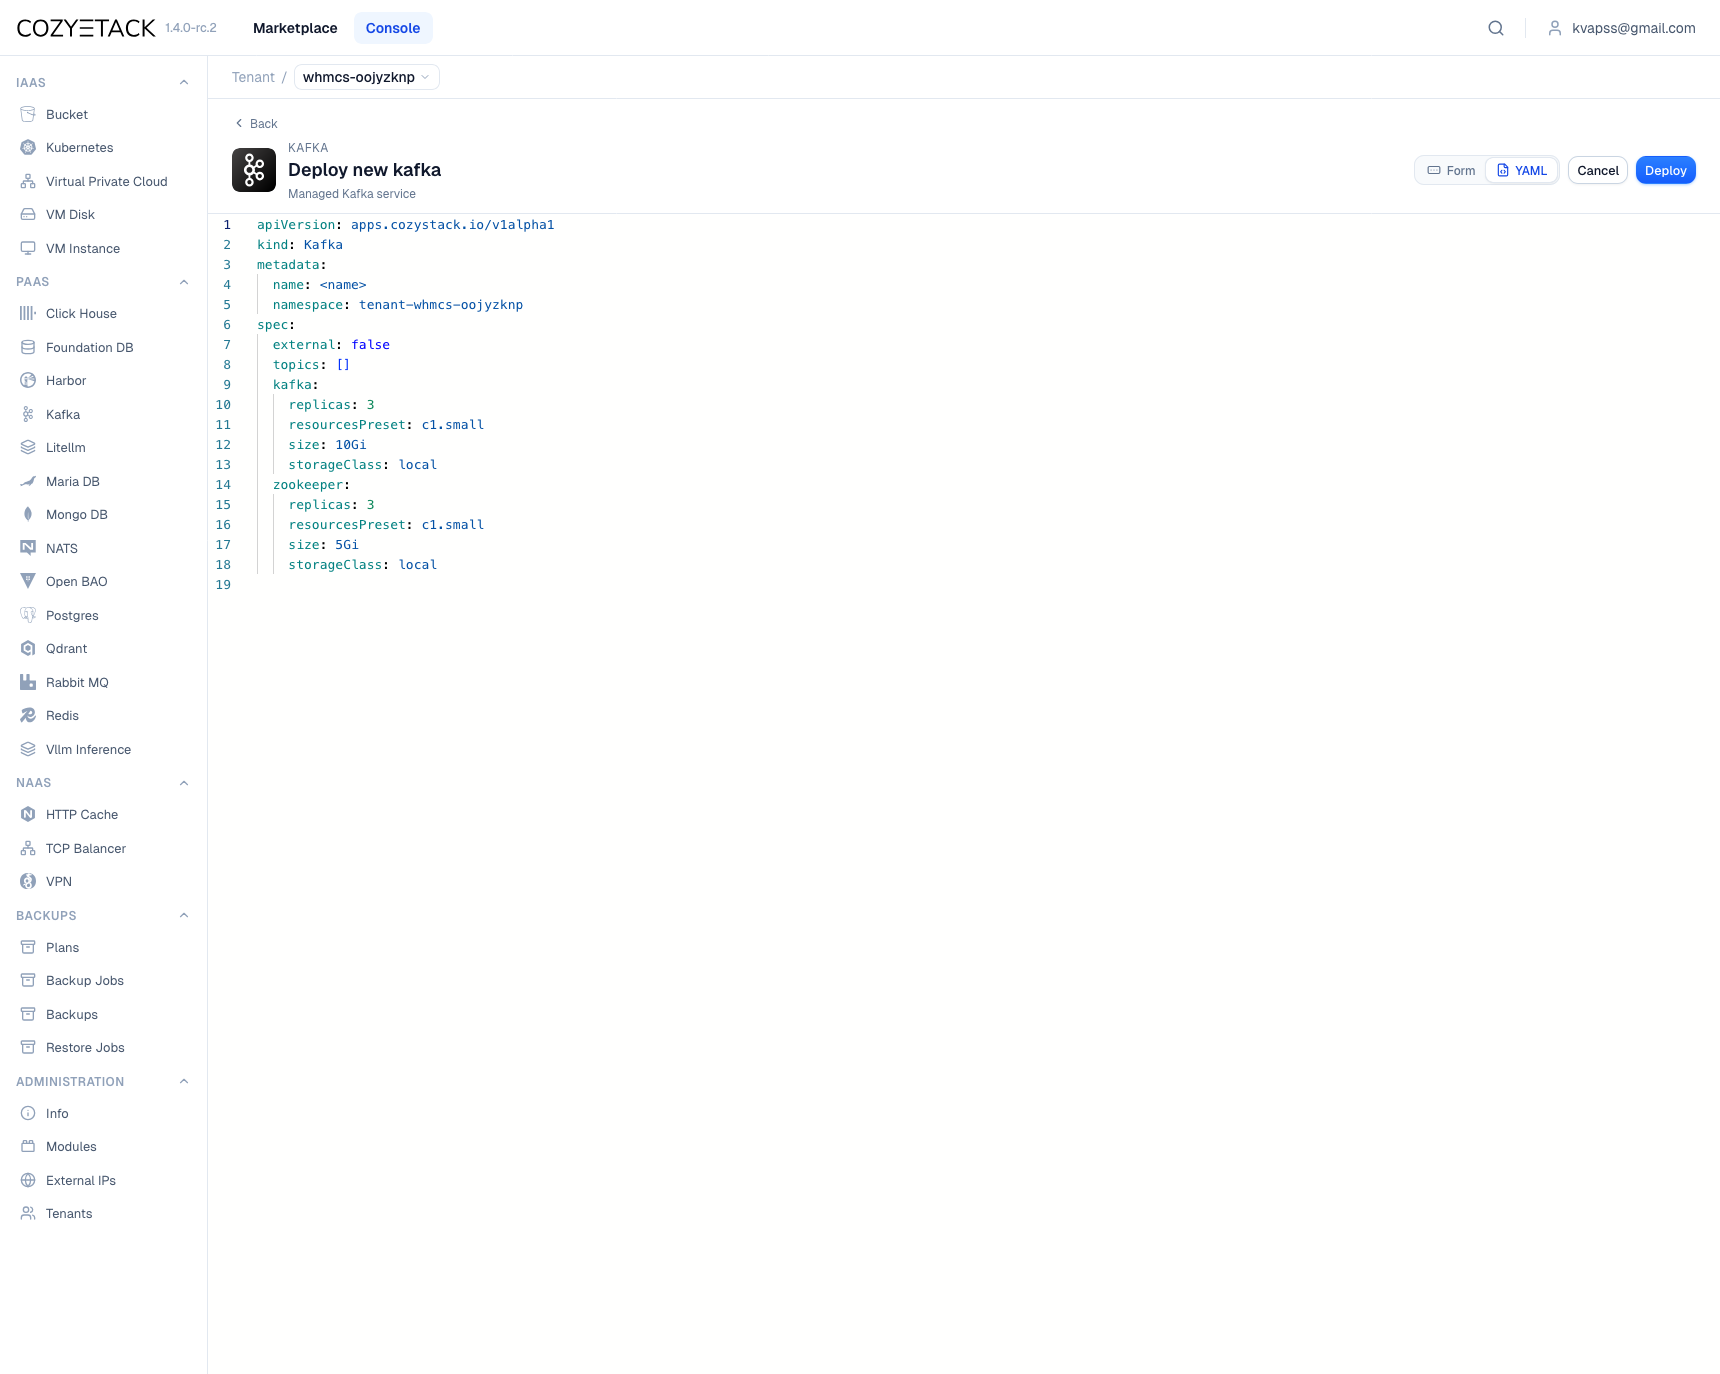Click the user account icon
The height and width of the screenshot is (1374, 1720).
(x=1555, y=28)
